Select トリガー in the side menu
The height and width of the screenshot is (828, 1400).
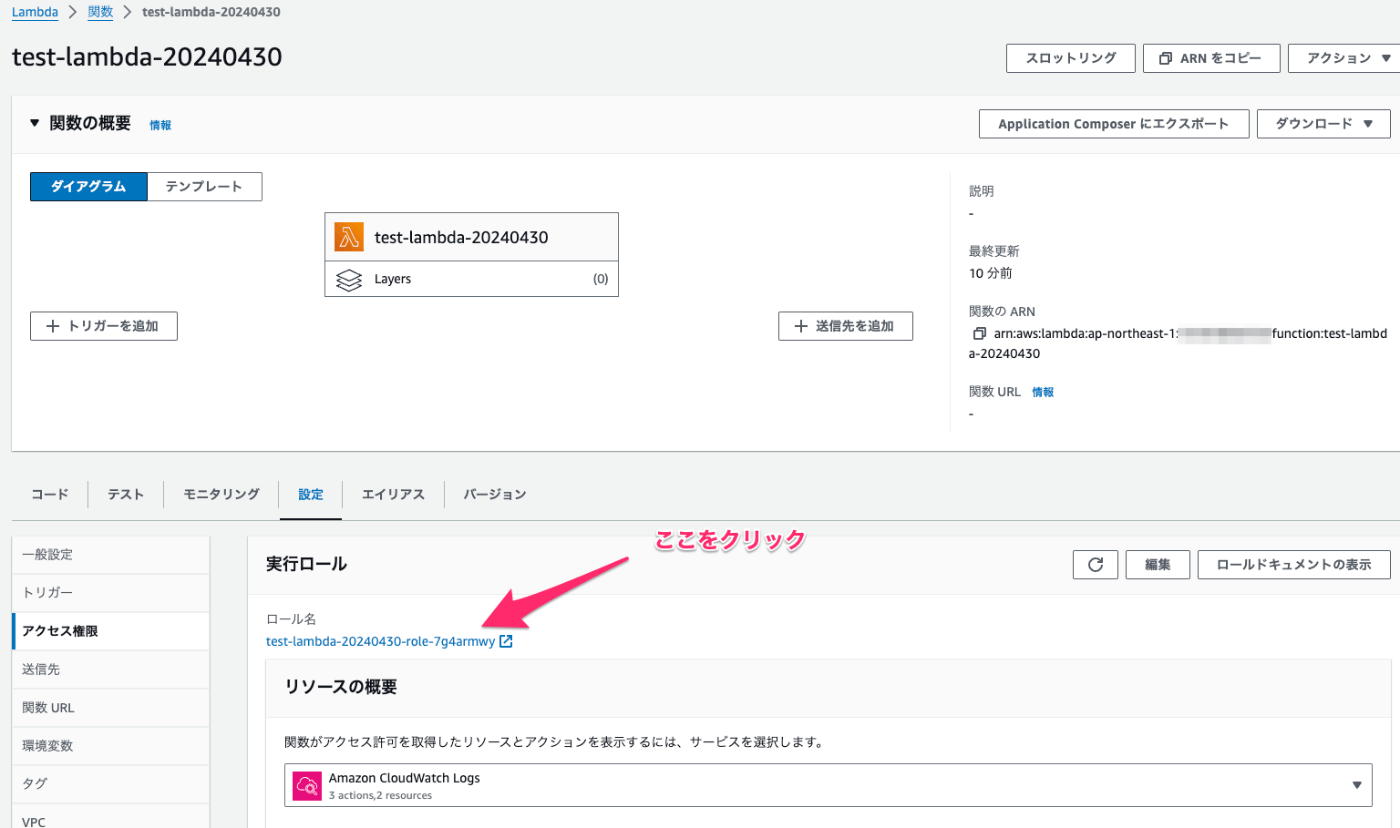[x=110, y=593]
